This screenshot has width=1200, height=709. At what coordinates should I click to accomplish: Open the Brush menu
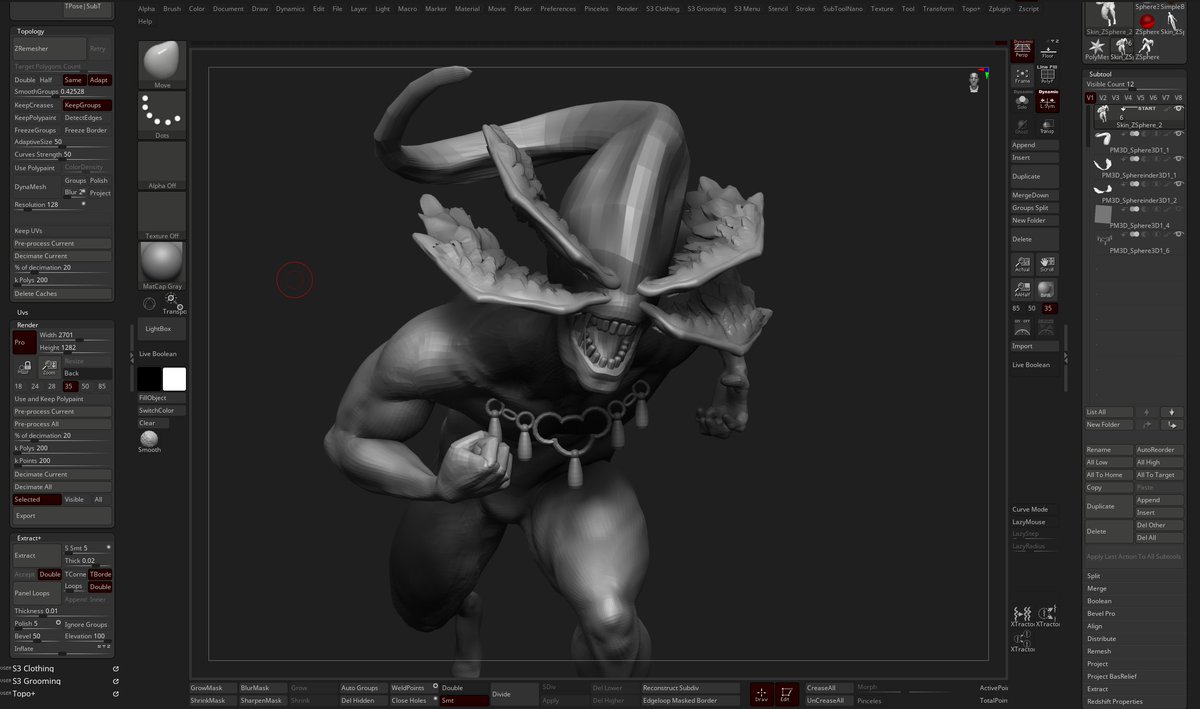tap(172, 8)
